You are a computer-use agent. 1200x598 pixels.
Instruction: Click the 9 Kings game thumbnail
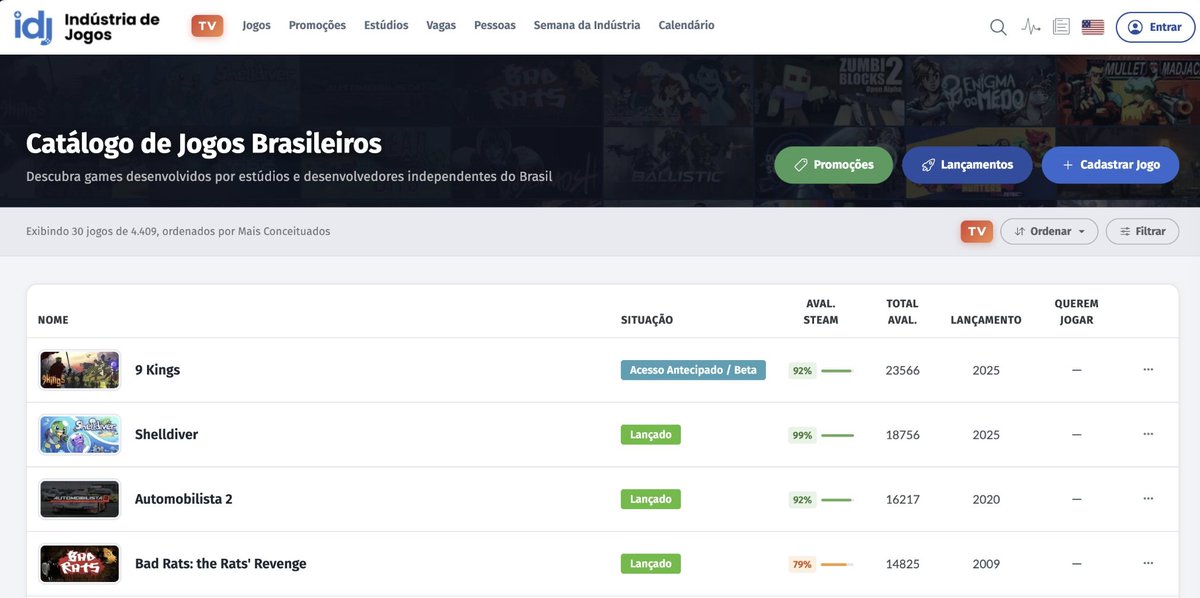[80, 370]
